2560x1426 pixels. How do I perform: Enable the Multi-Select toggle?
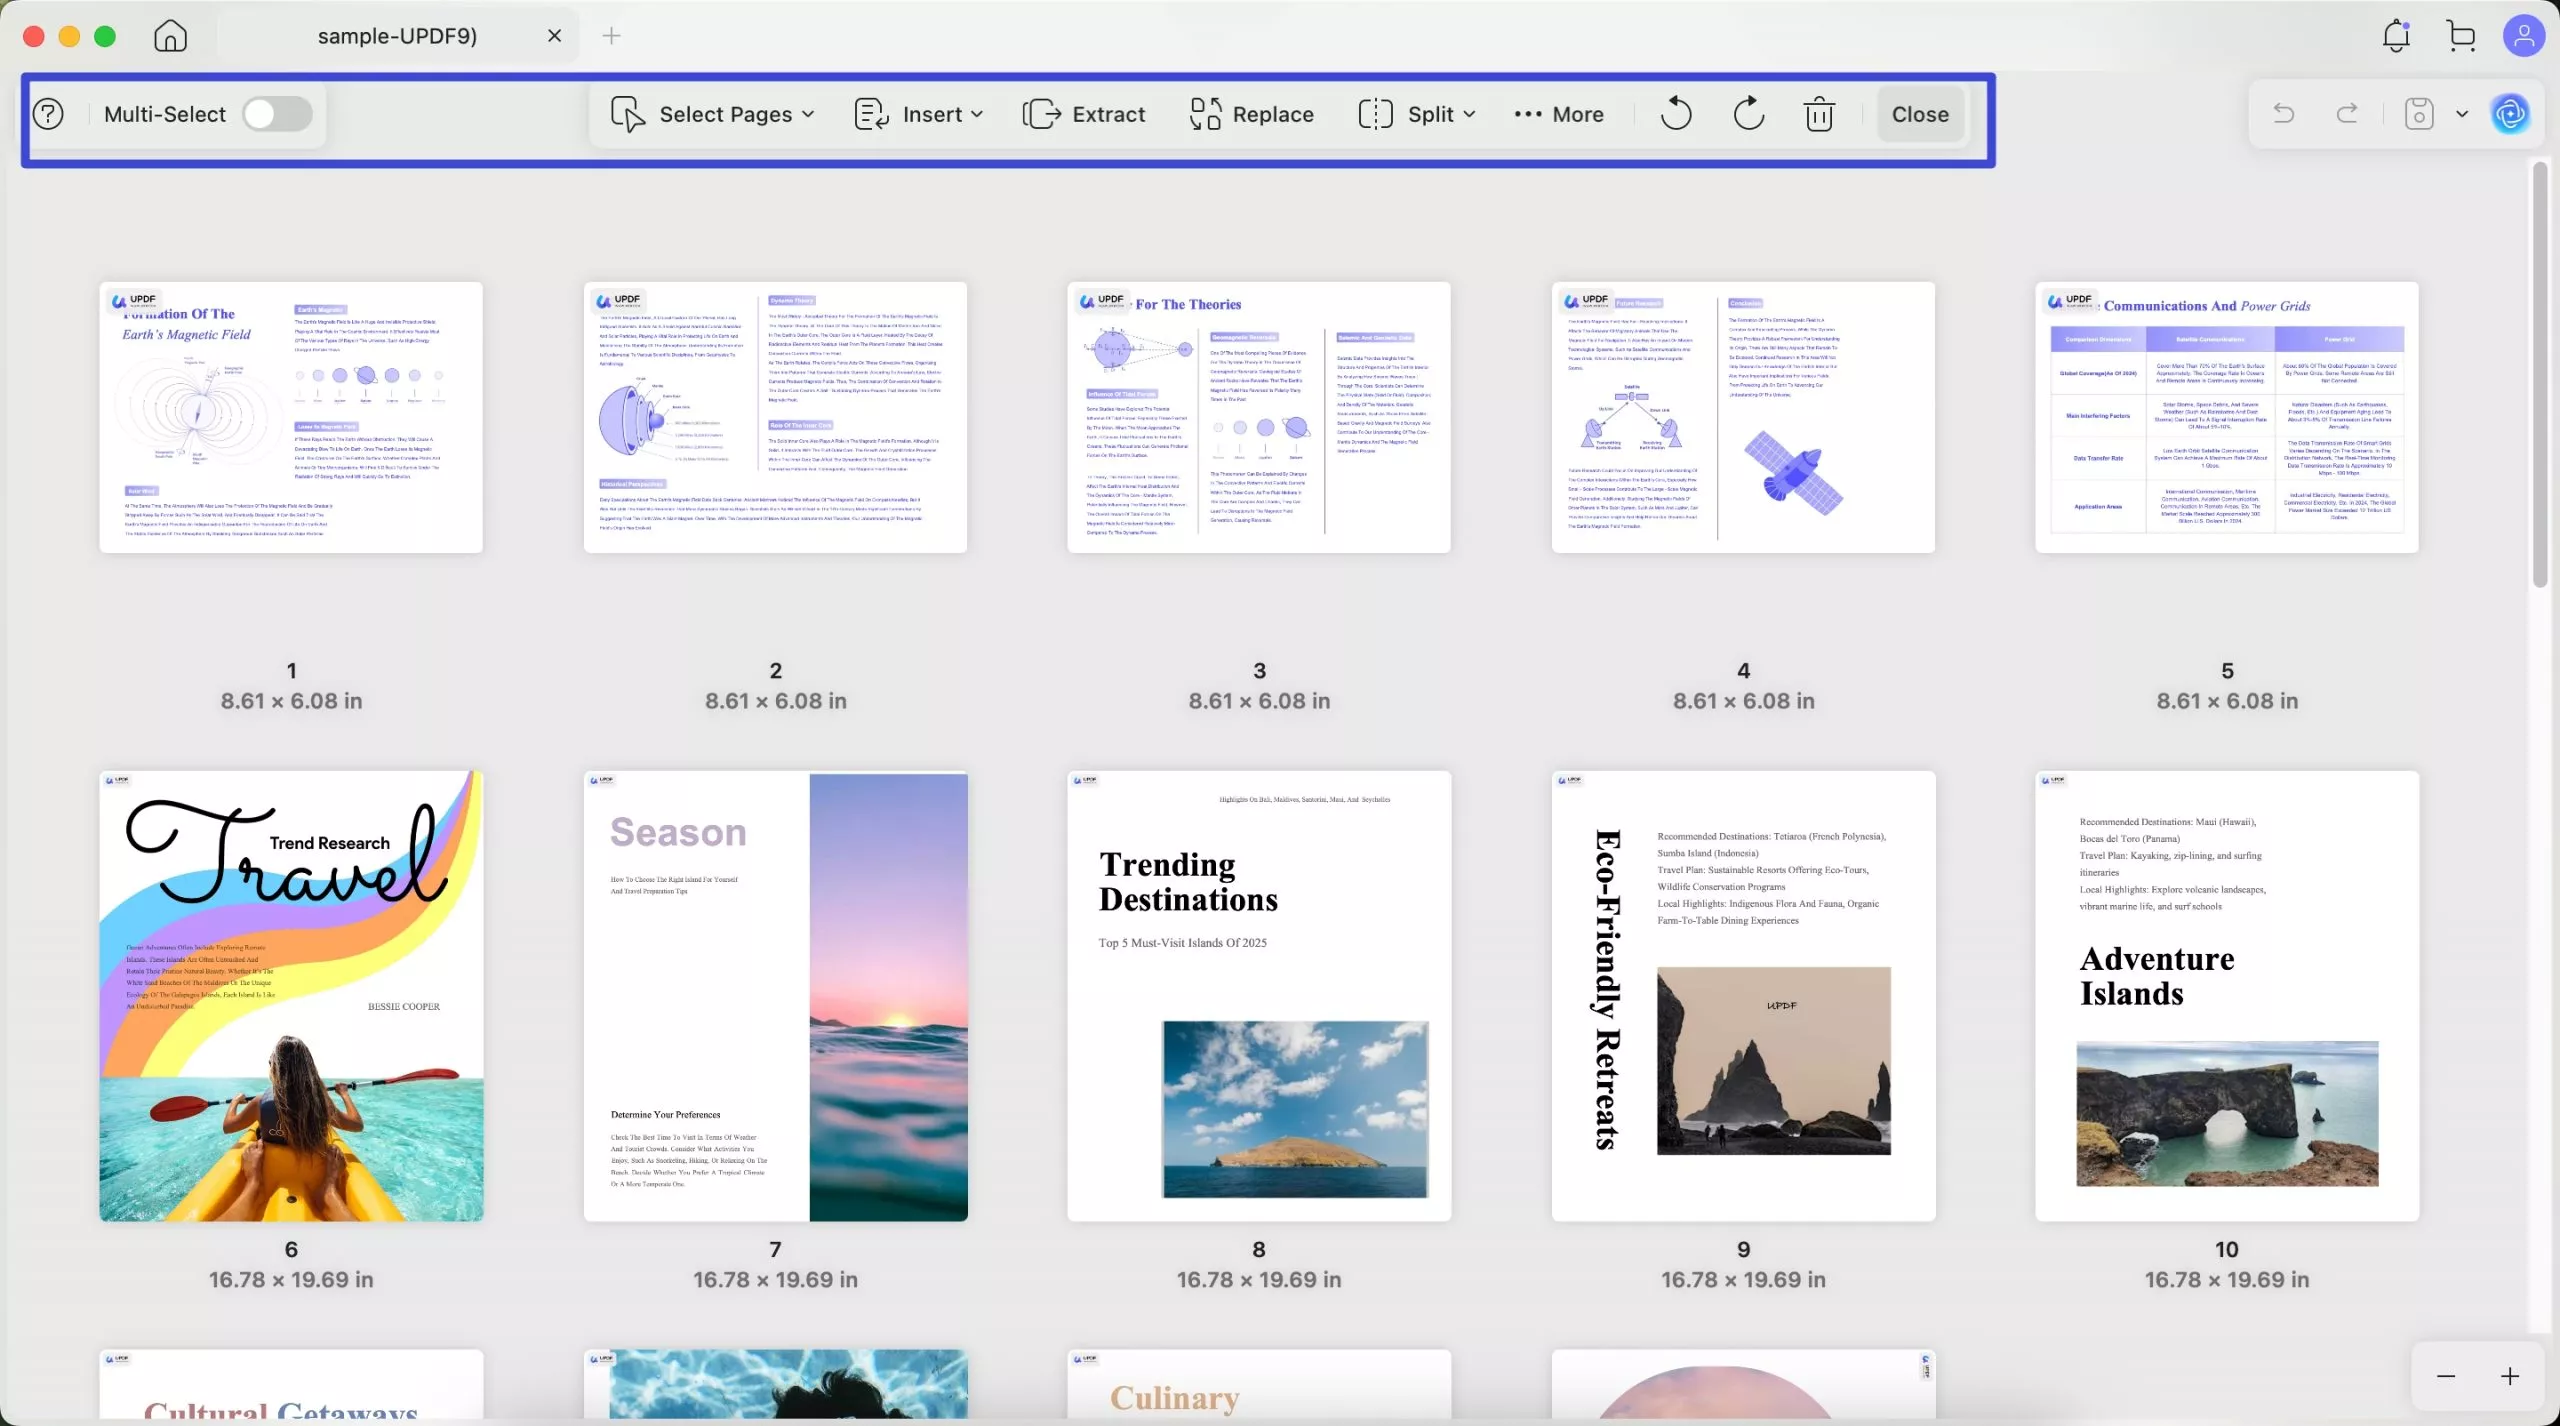point(277,114)
